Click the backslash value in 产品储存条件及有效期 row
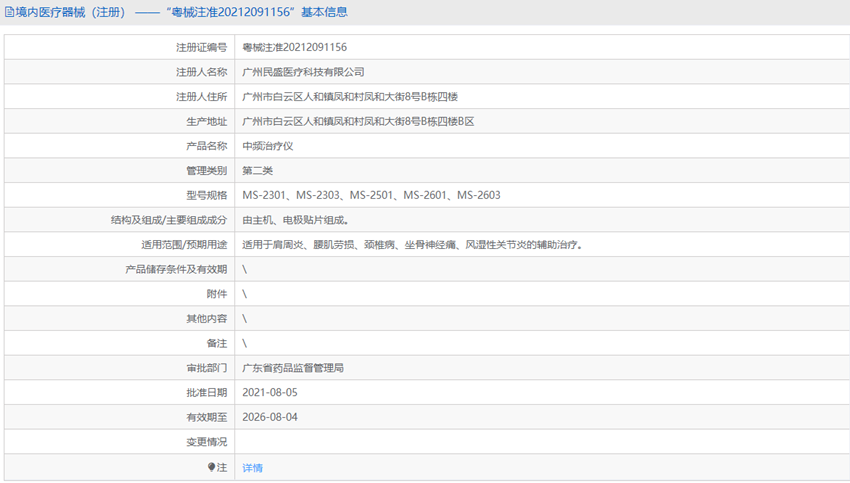850x483 pixels. (244, 269)
